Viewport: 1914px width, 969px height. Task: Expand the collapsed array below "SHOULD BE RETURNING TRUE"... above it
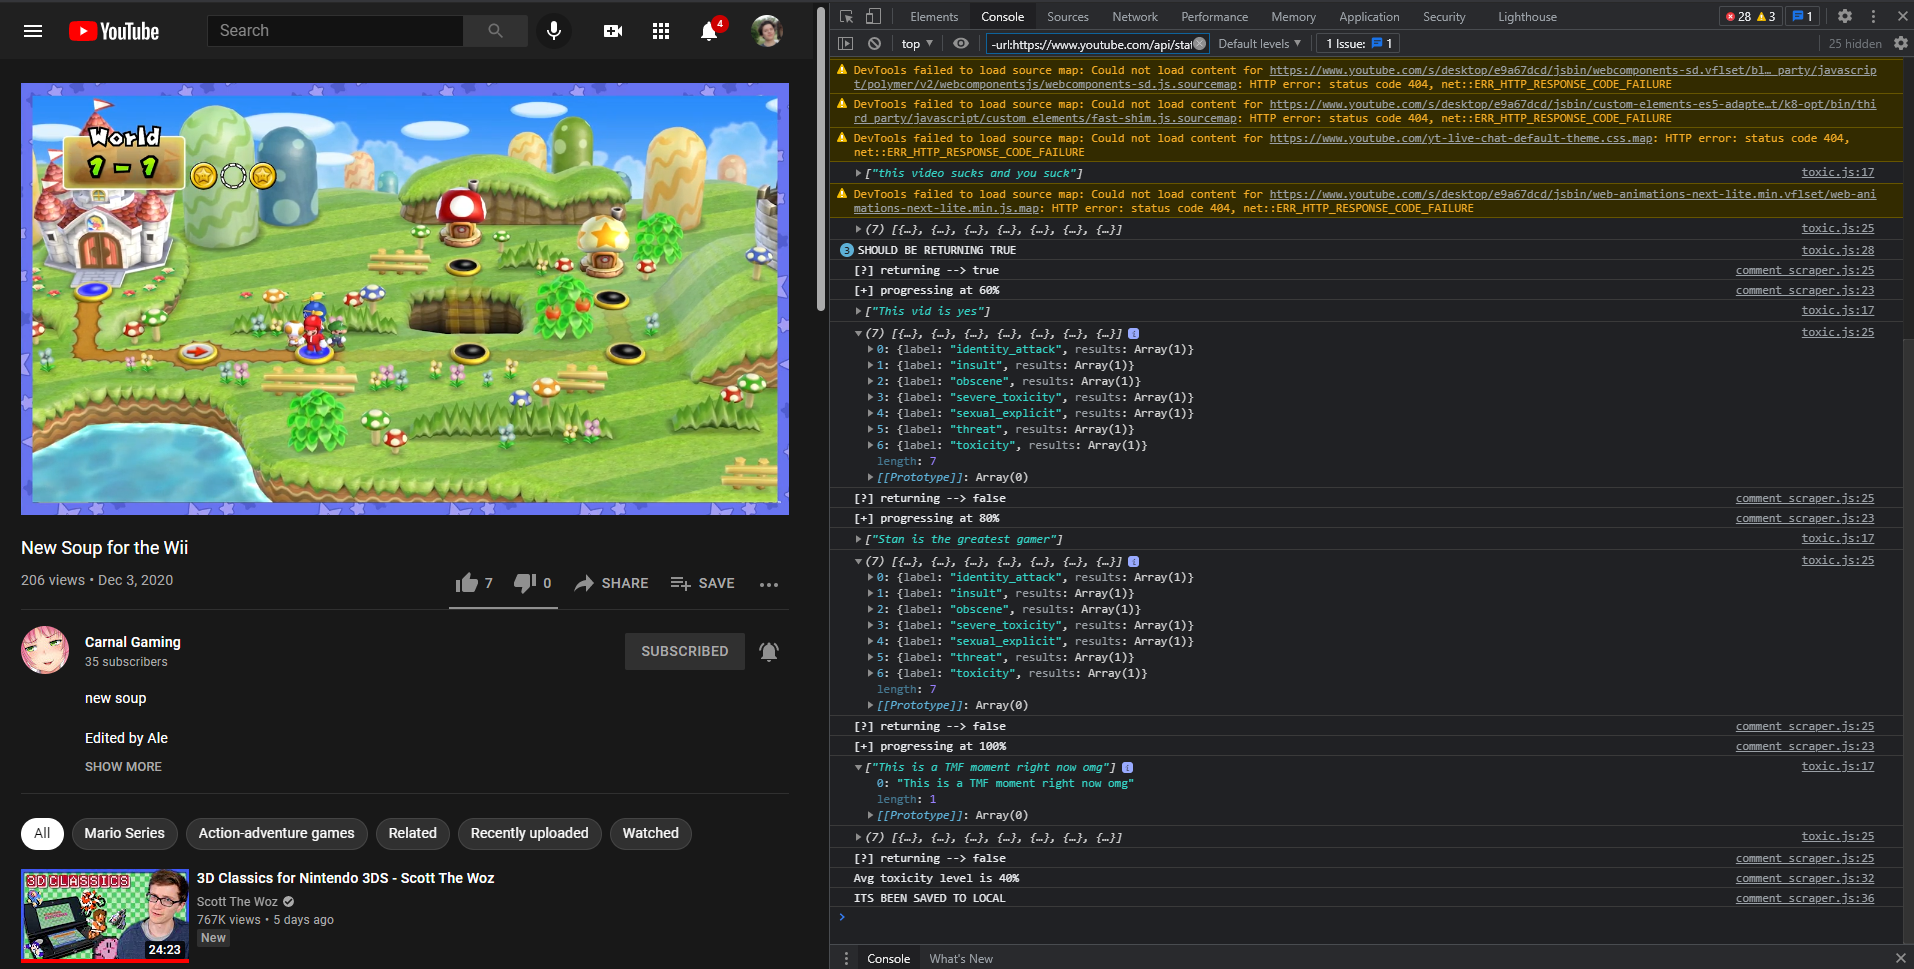click(858, 230)
